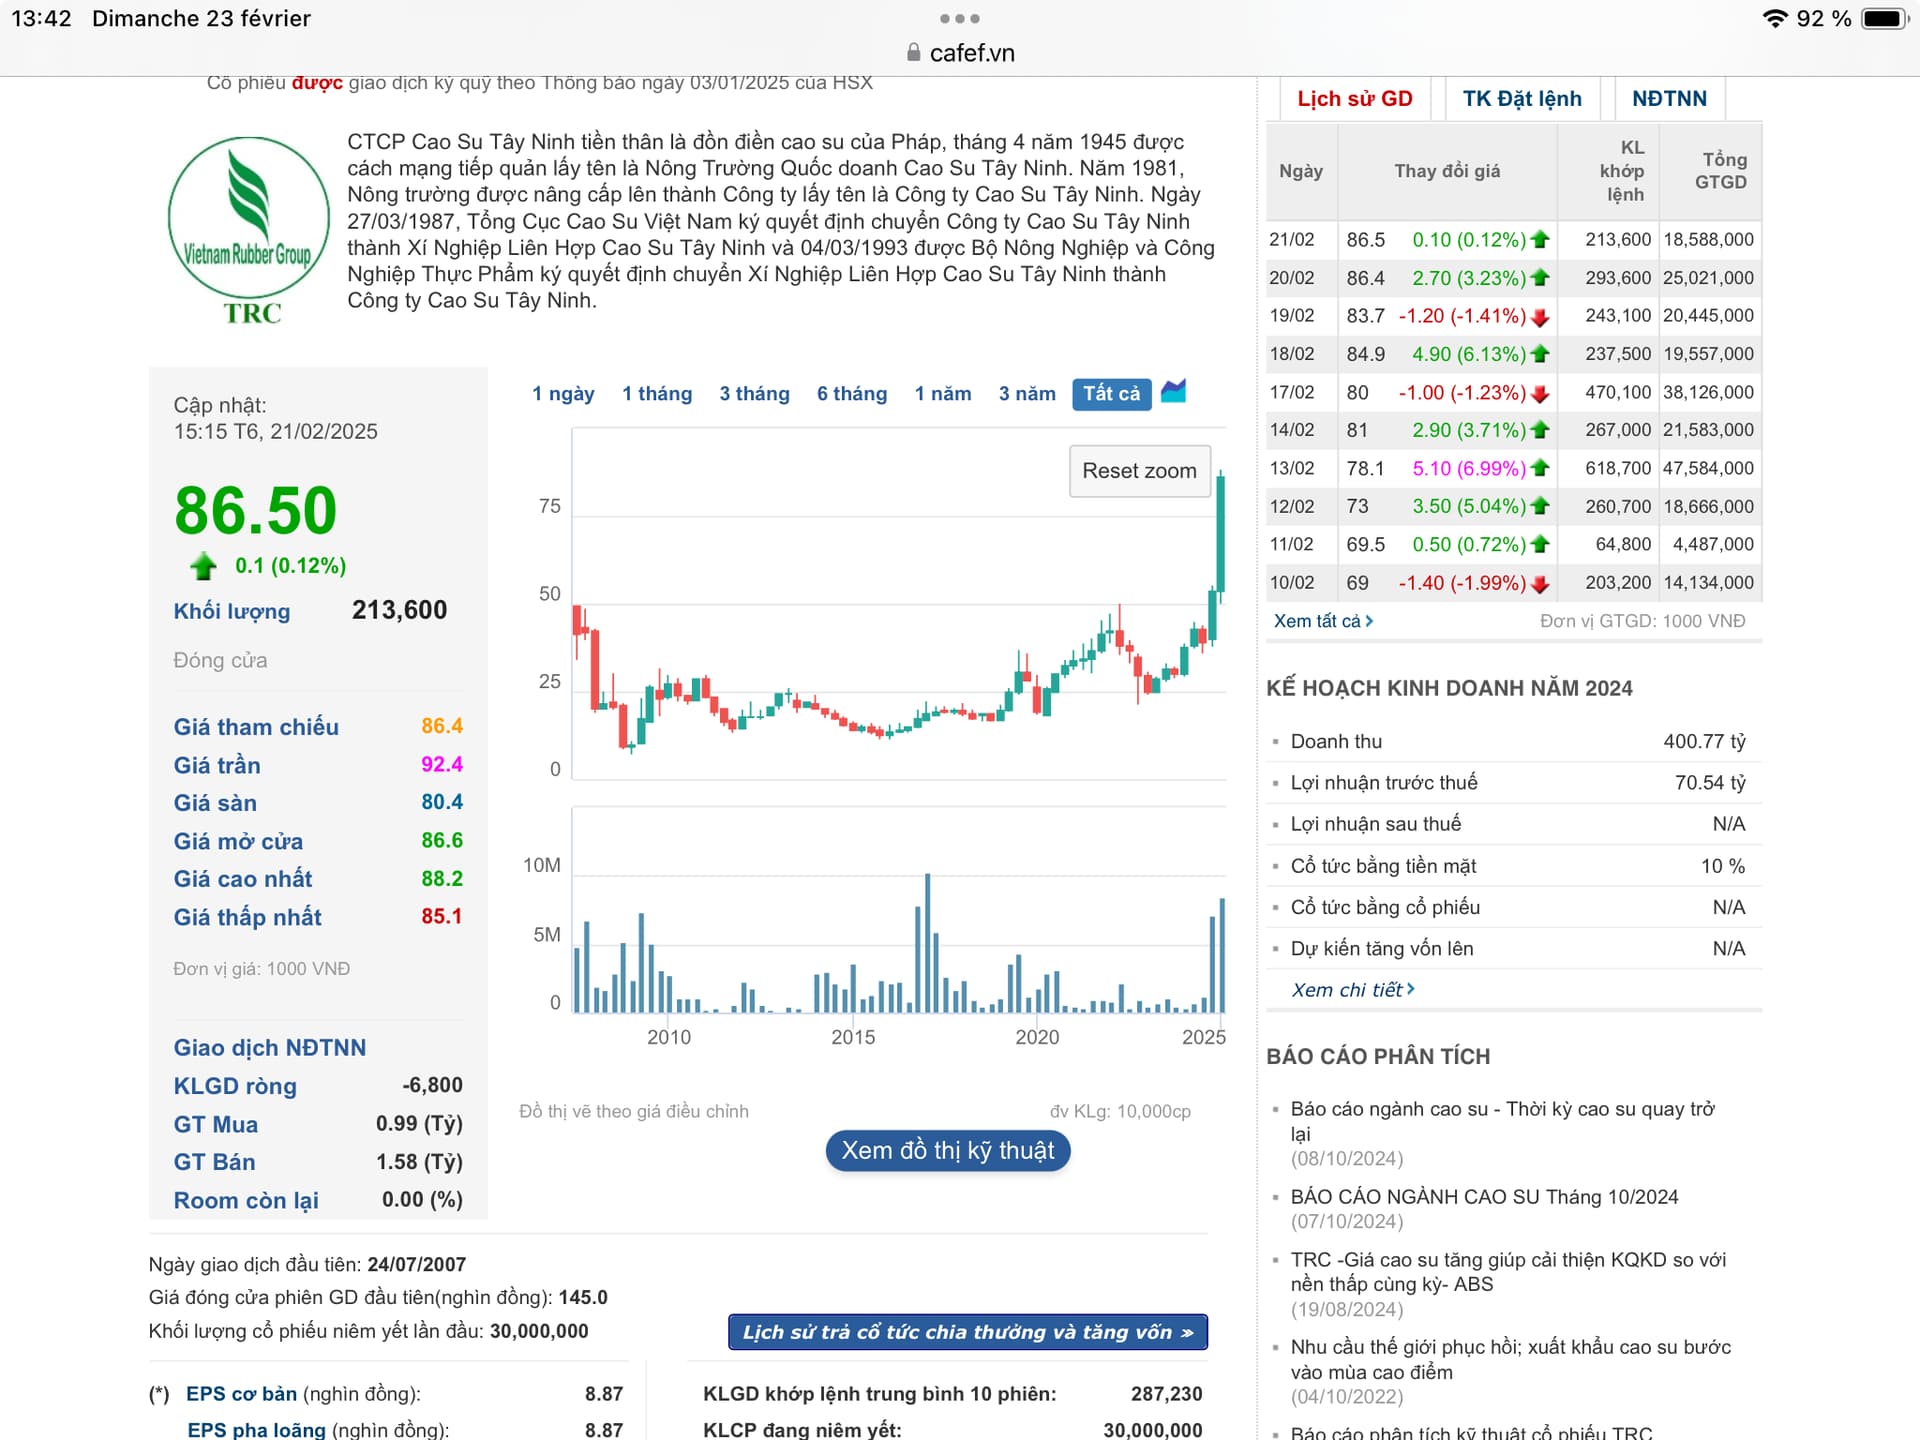
Task: Click Xem đồ thị kỹ thuật button
Action: click(947, 1151)
